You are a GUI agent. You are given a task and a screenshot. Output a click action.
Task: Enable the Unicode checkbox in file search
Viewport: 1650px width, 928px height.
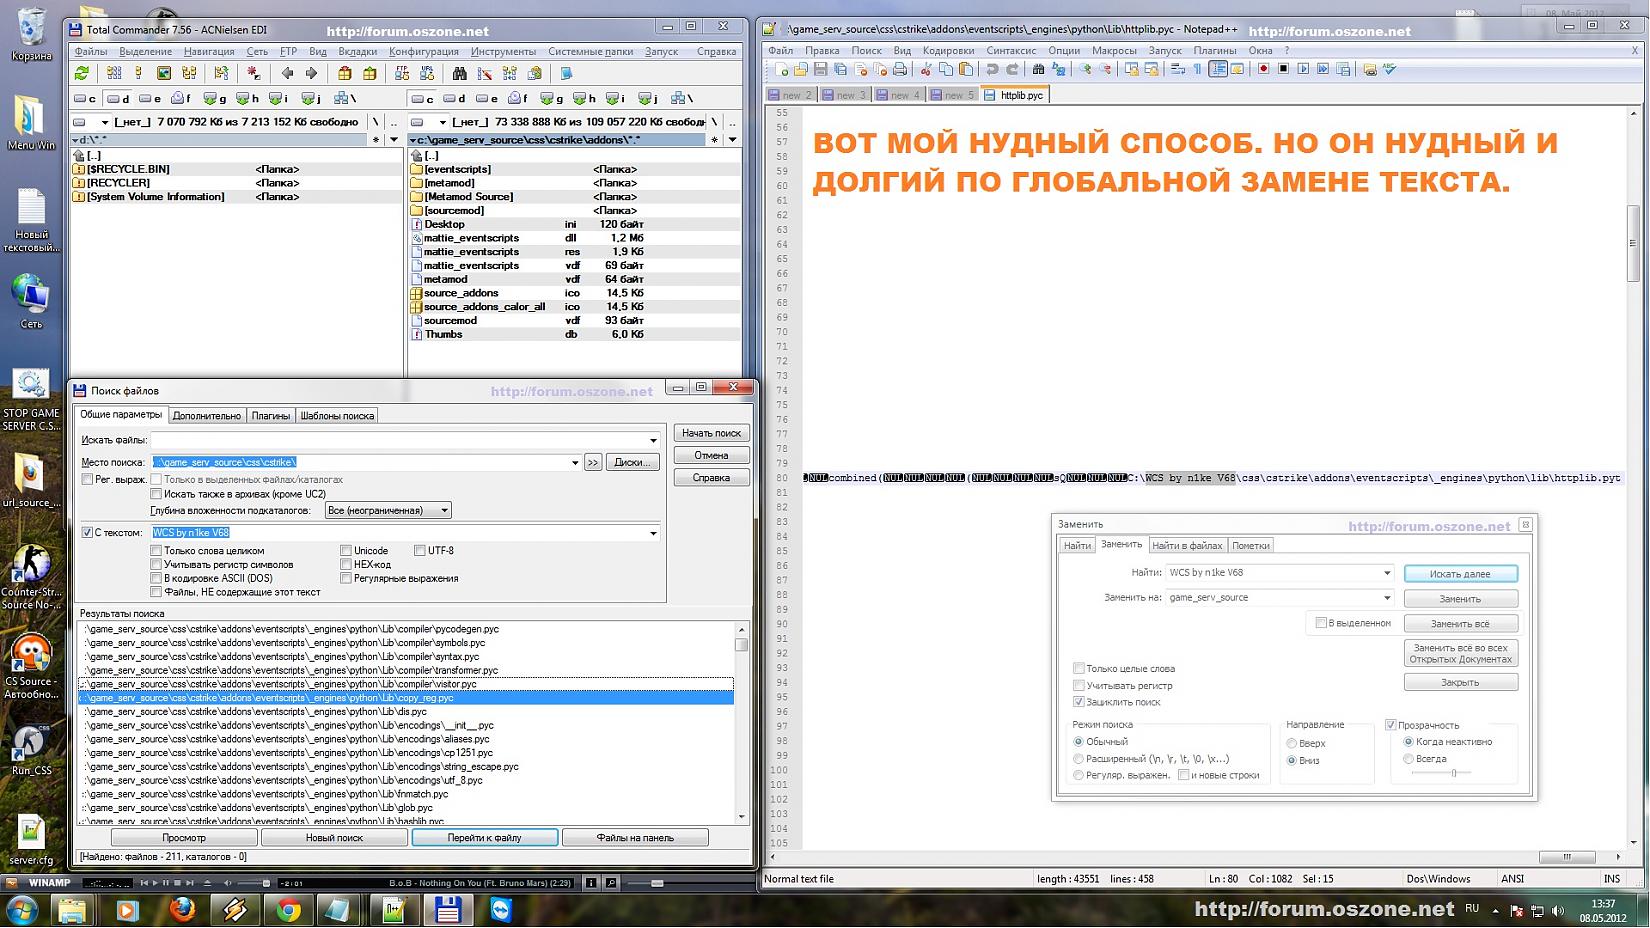346,551
